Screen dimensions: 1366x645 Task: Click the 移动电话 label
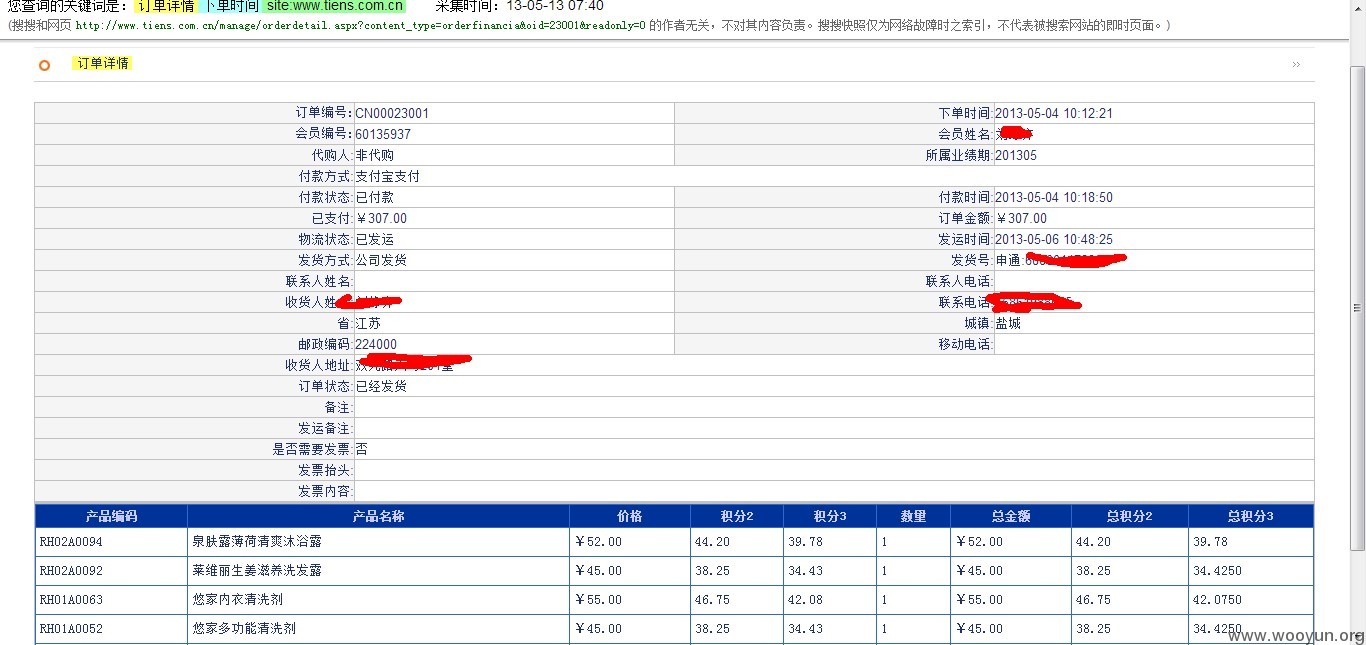pos(964,345)
